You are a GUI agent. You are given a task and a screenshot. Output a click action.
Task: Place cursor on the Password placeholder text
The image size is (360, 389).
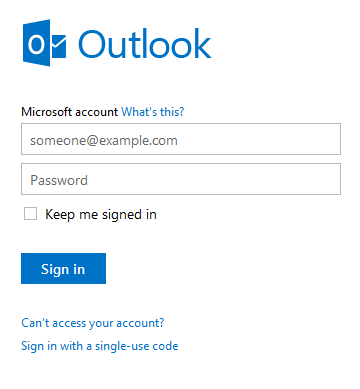click(x=59, y=180)
